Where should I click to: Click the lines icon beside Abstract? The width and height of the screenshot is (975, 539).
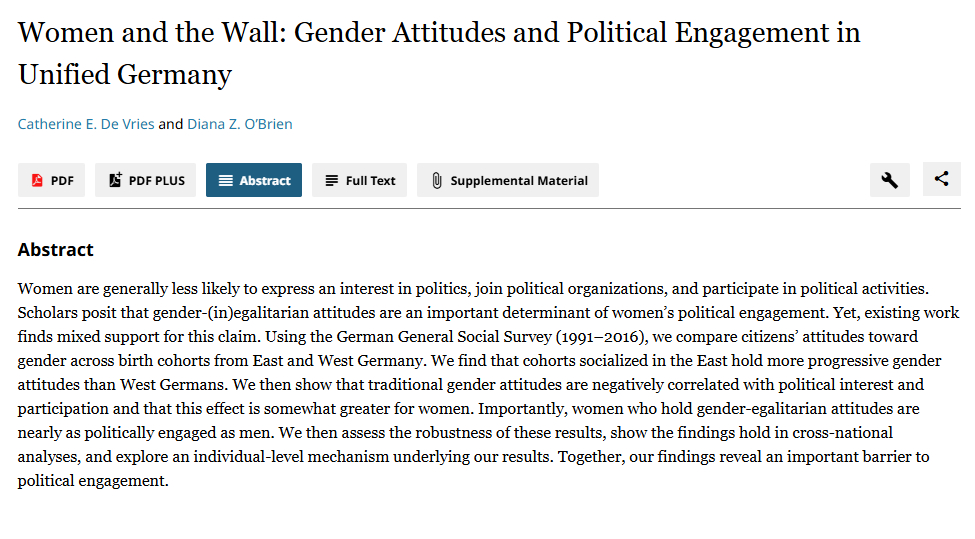click(226, 181)
